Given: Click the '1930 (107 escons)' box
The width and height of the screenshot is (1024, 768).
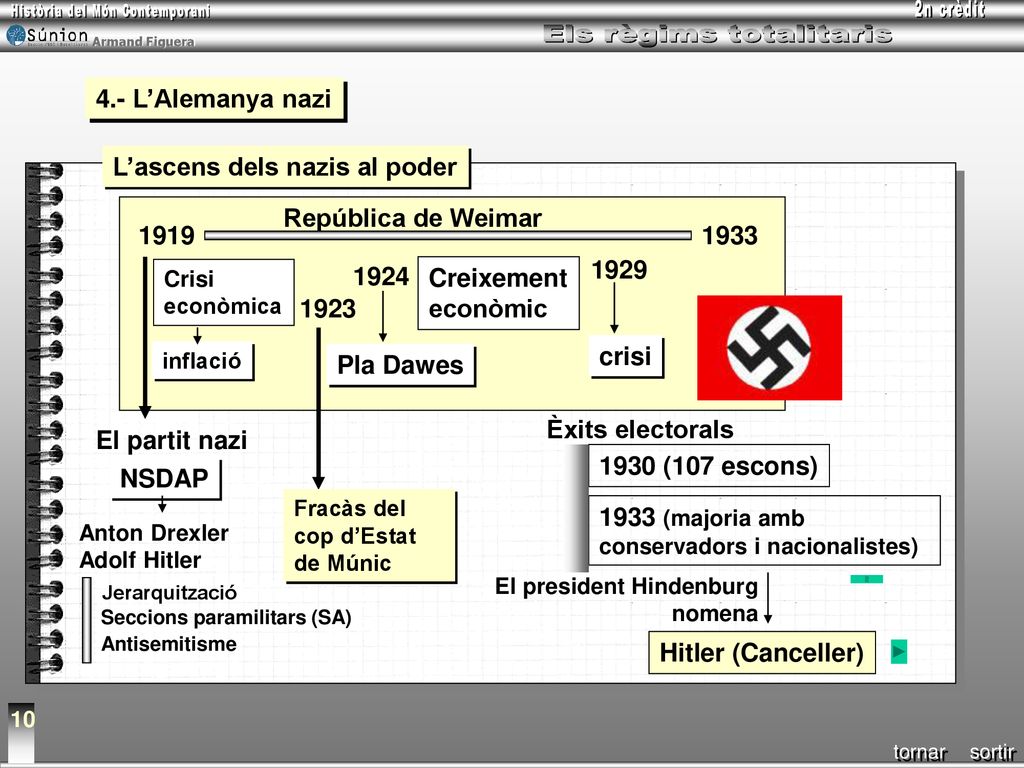Looking at the screenshot, I should point(709,466).
